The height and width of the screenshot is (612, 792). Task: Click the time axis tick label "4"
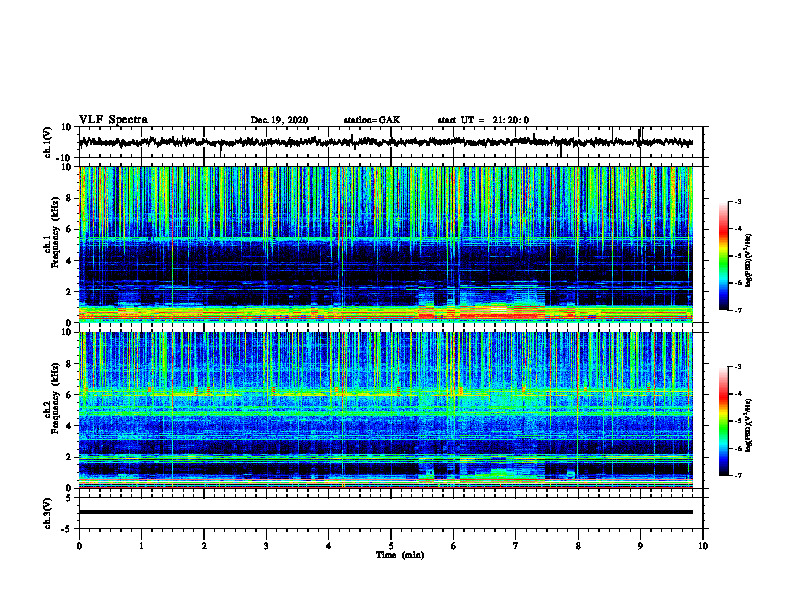329,546
